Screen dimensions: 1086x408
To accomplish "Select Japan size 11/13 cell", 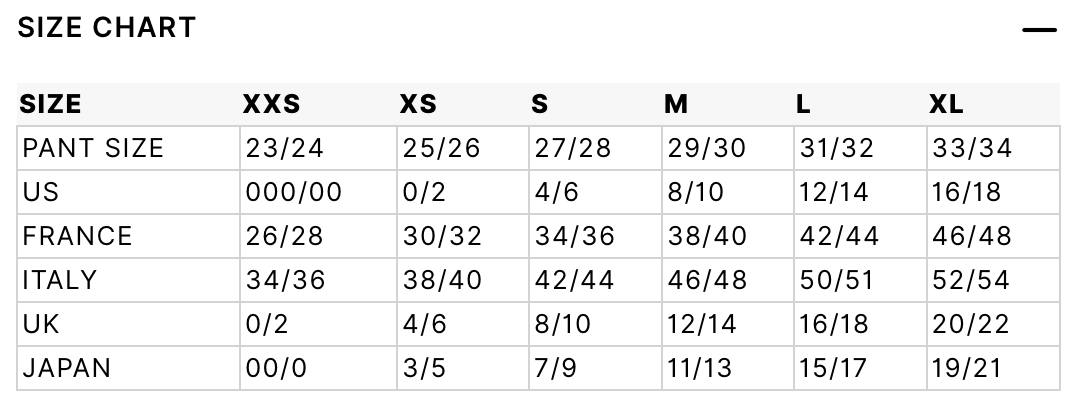I will (x=700, y=368).
